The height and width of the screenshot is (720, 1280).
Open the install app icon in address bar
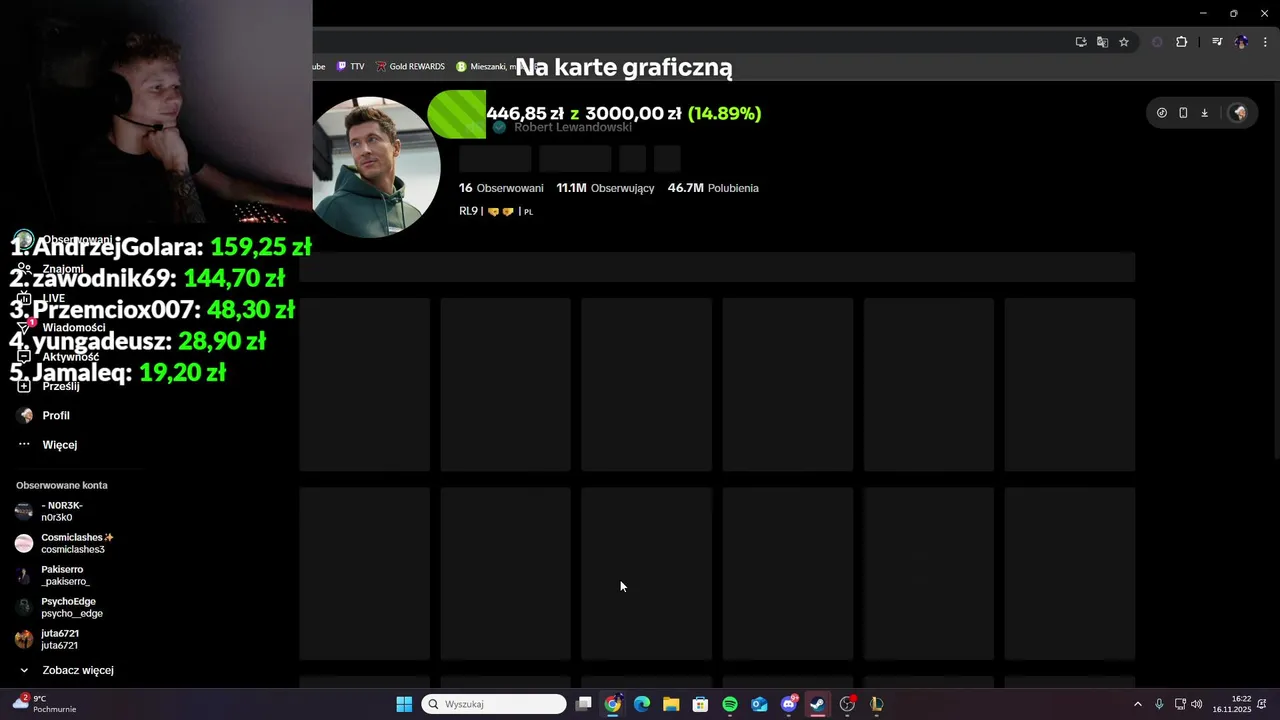pyautogui.click(x=1081, y=42)
